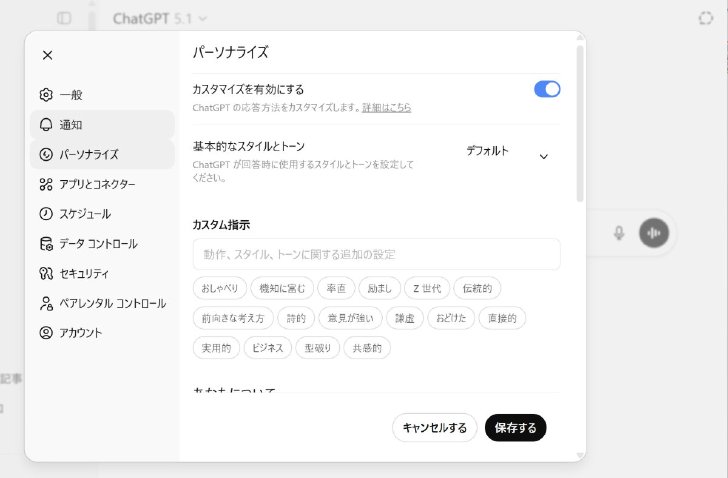728x478 pixels.
Task: Select the 詩的 trait chip
Action: pyautogui.click(x=296, y=318)
